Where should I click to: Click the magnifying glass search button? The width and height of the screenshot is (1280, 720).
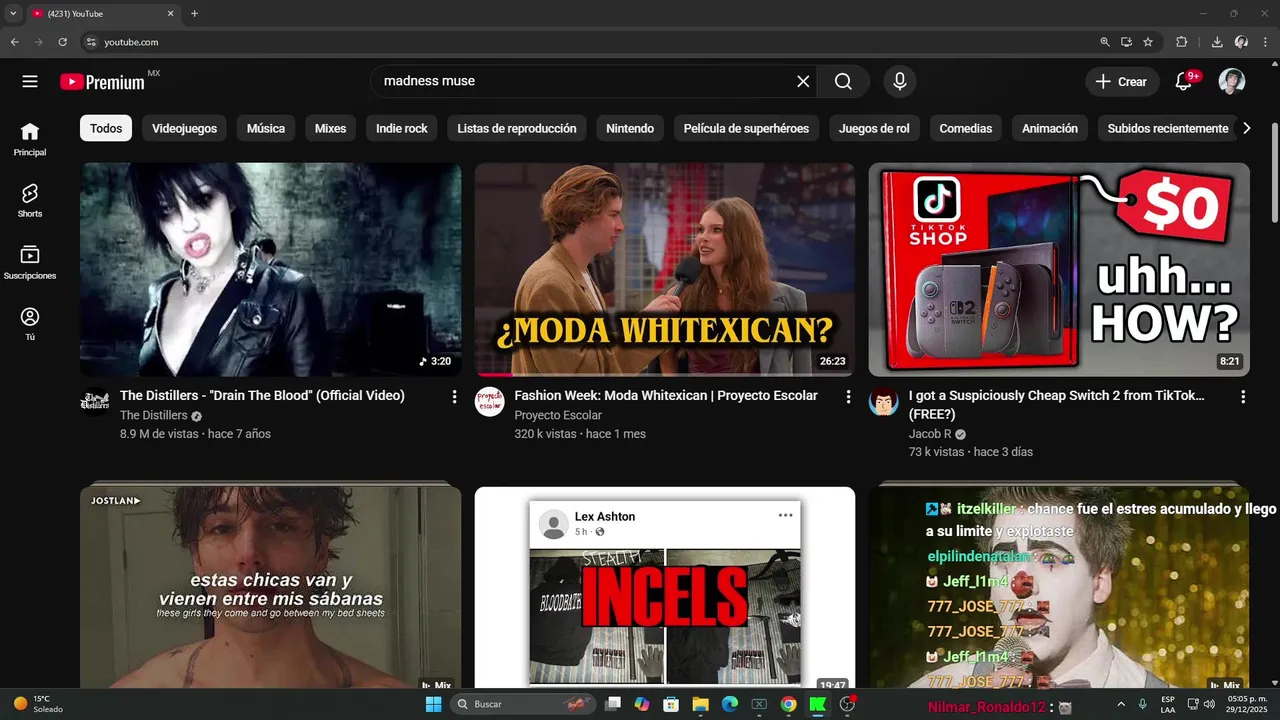pyautogui.click(x=843, y=82)
